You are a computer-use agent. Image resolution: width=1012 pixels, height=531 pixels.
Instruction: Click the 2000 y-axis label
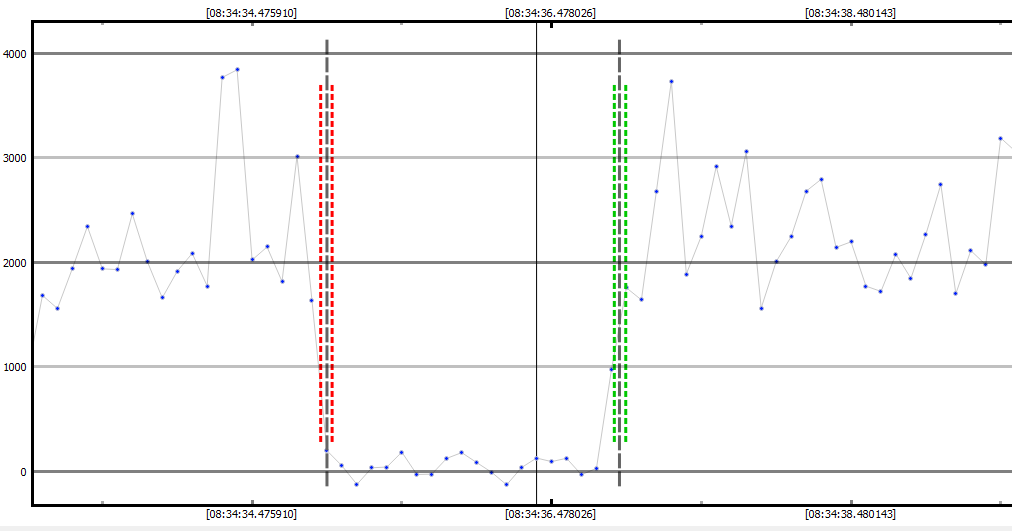(x=15, y=263)
